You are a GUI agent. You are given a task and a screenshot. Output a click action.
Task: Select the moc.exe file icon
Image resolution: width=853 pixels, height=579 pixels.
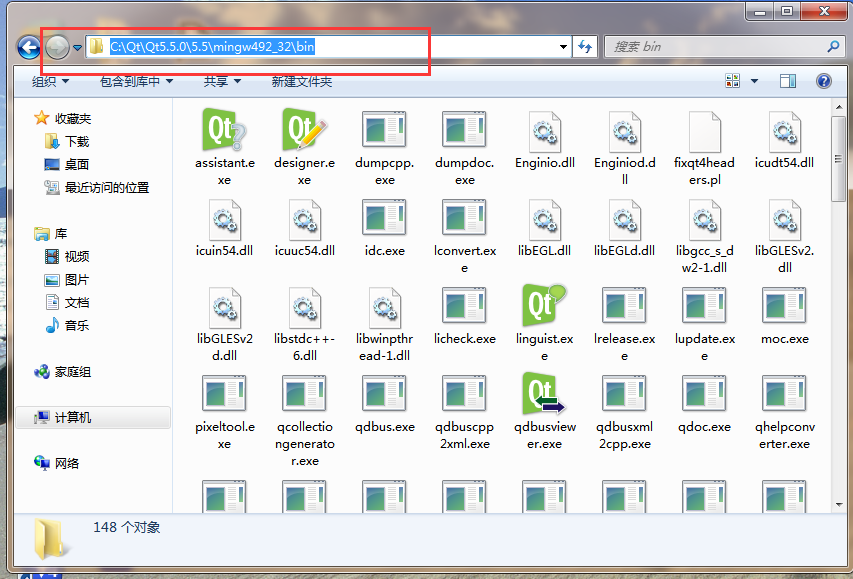784,306
